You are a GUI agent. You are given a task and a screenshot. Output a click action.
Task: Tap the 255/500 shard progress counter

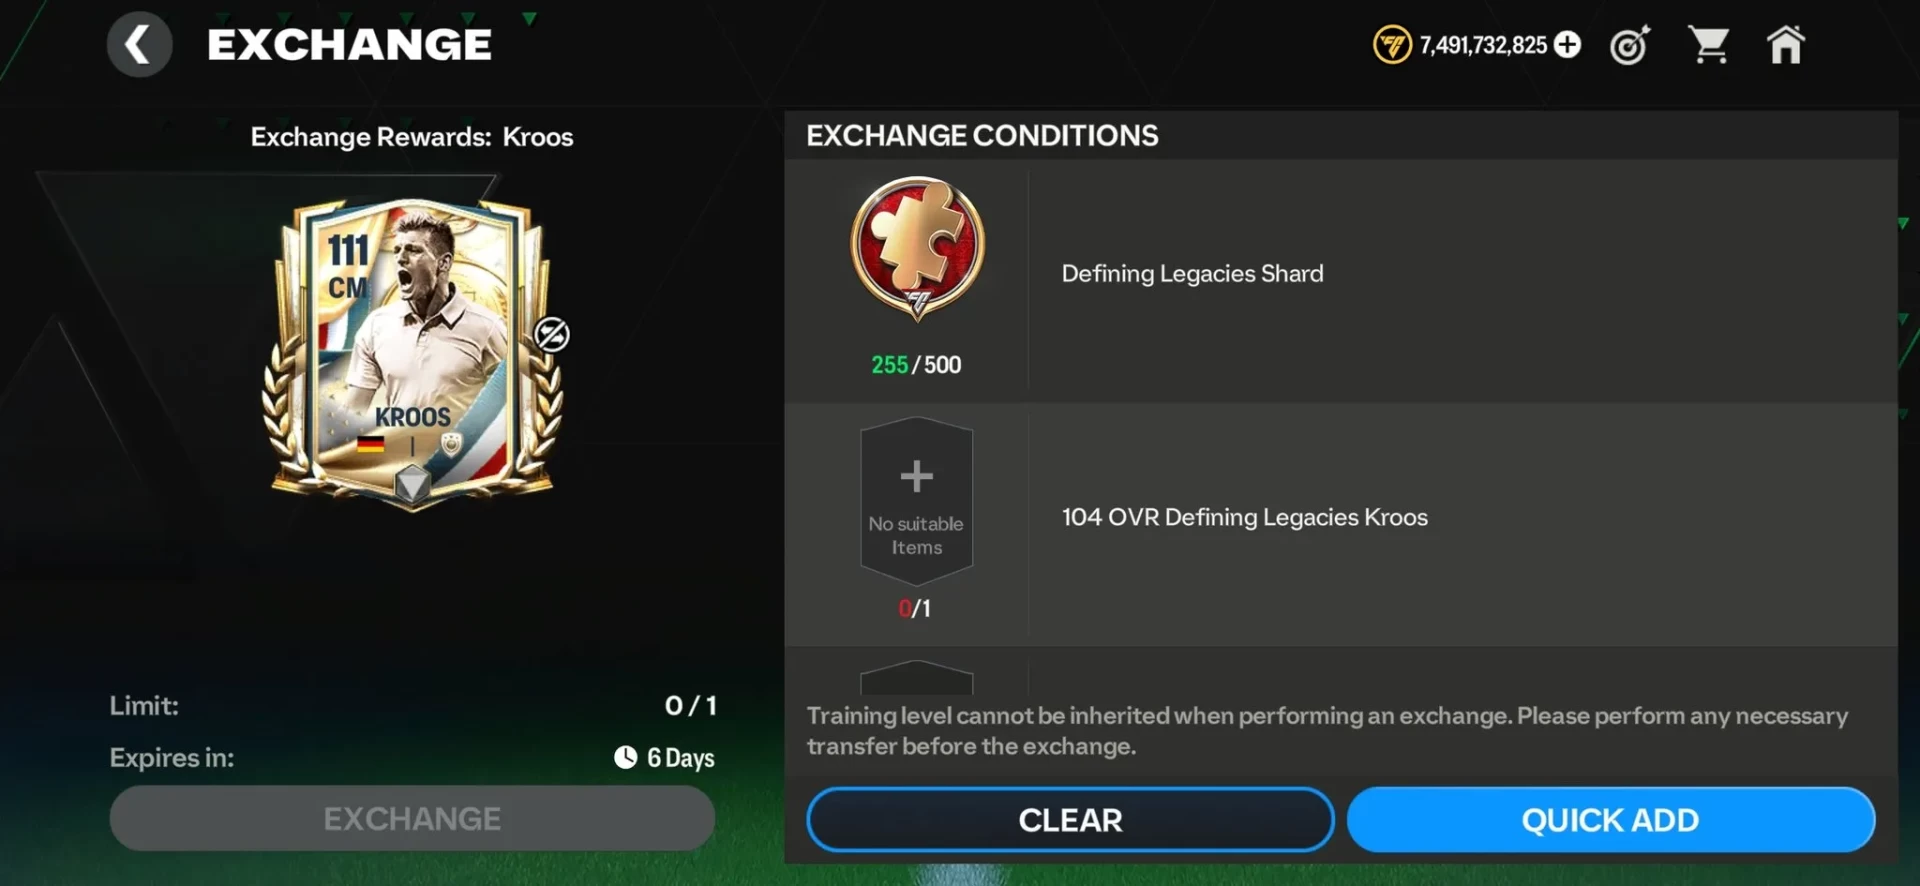point(916,365)
